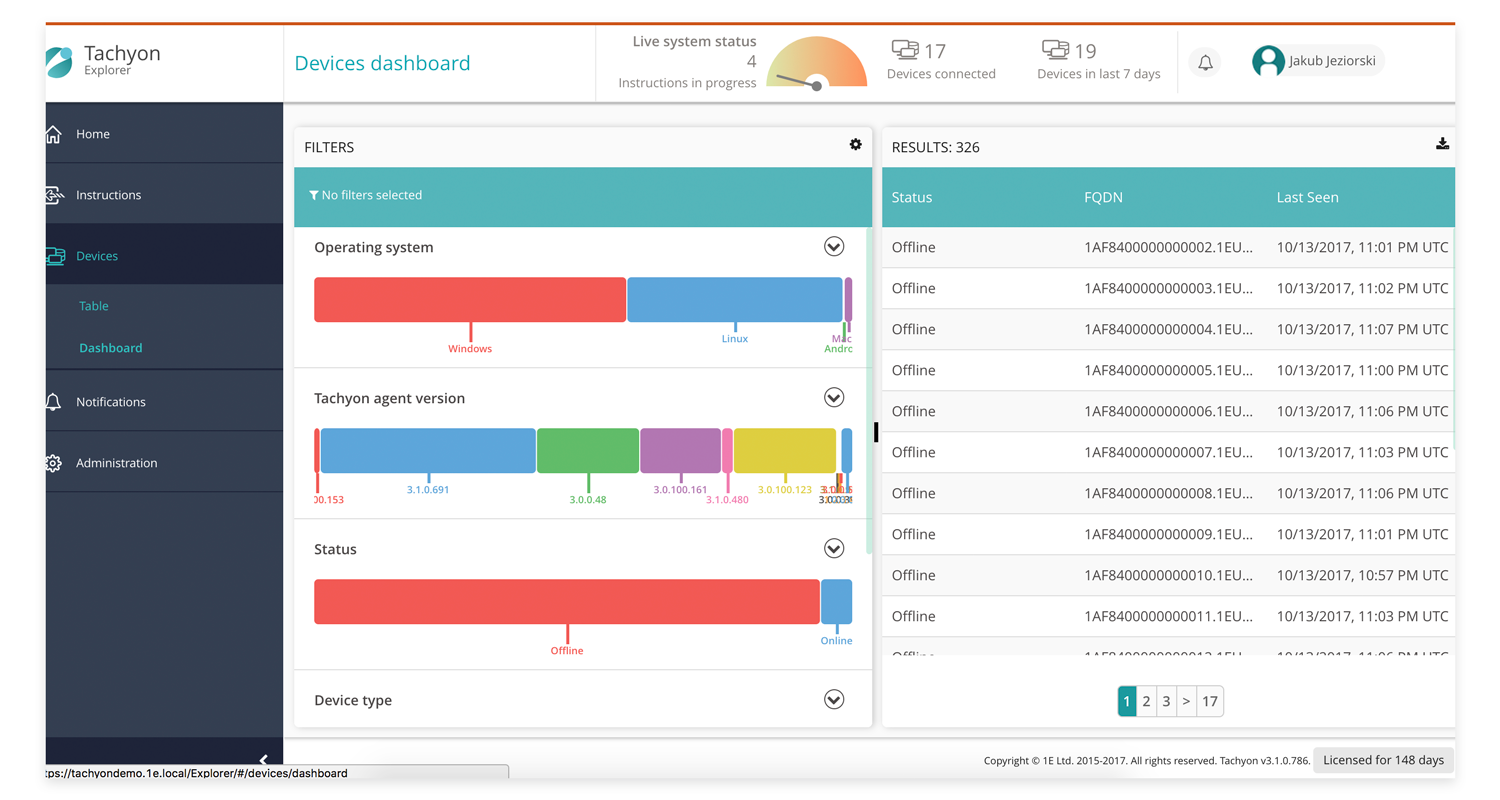Collapse the sidebar with the chevron arrow
This screenshot has width=1500, height=800.
point(263,761)
